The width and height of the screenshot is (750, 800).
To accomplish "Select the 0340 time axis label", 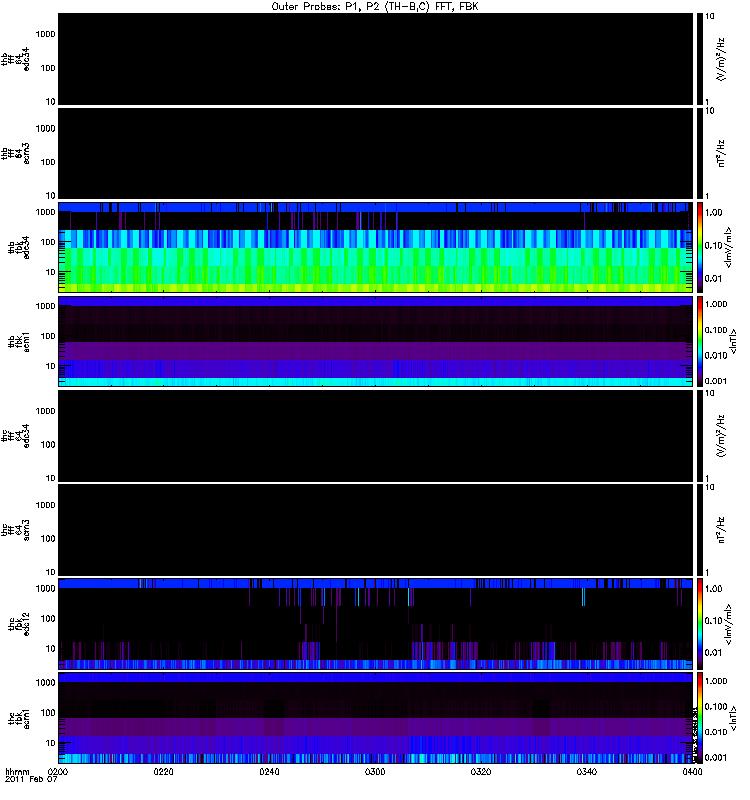I will point(587,771).
